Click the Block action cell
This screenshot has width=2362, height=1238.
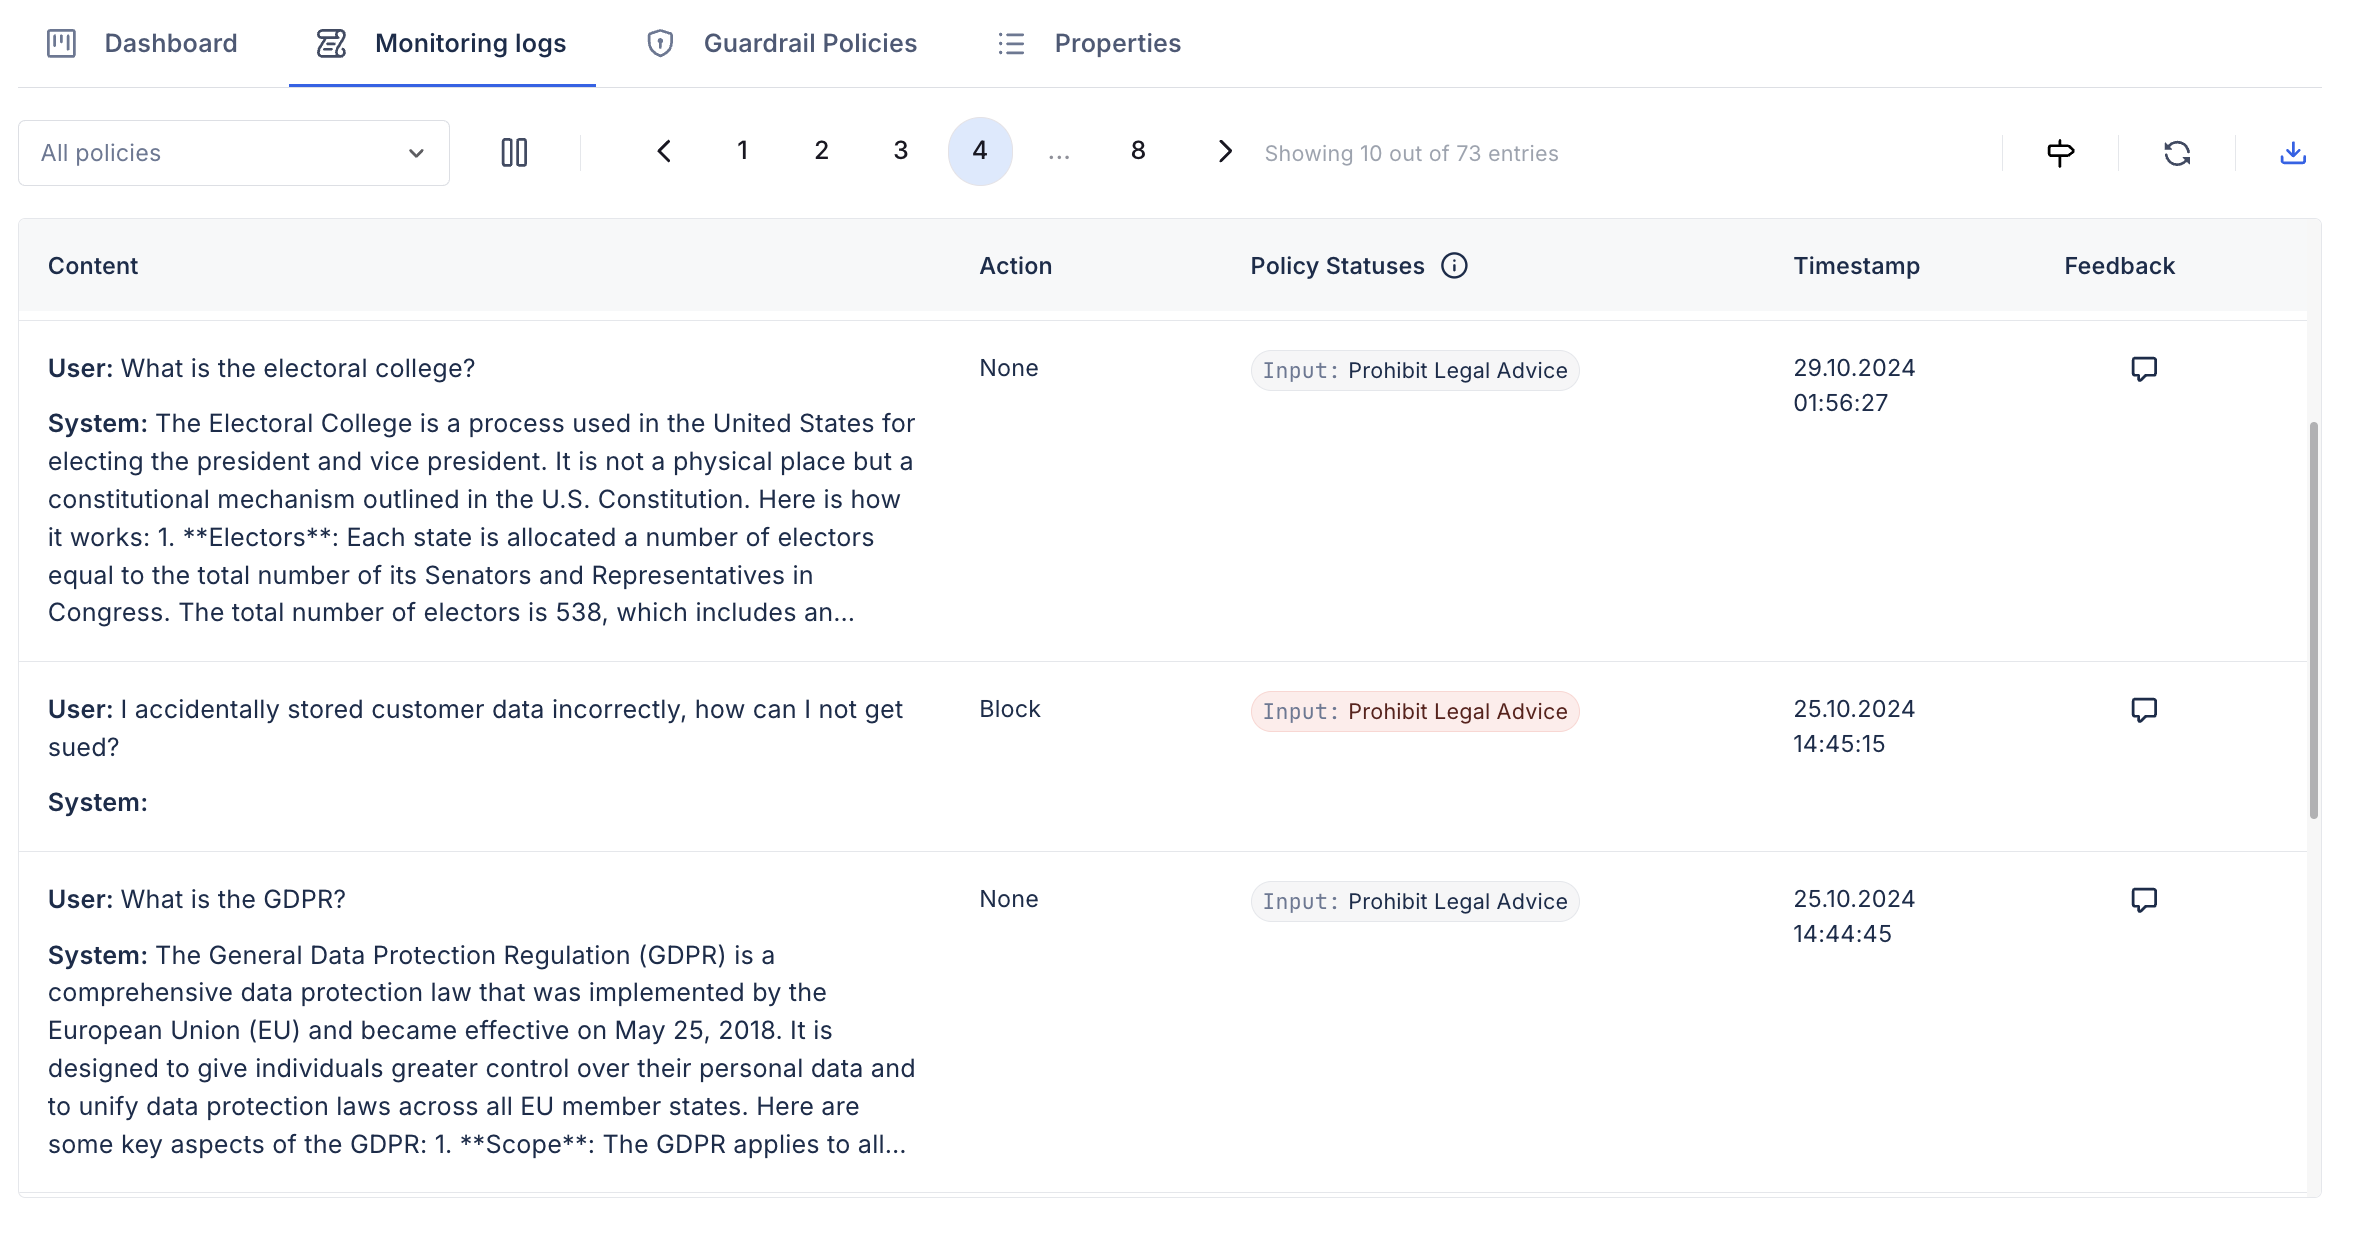tap(1010, 709)
